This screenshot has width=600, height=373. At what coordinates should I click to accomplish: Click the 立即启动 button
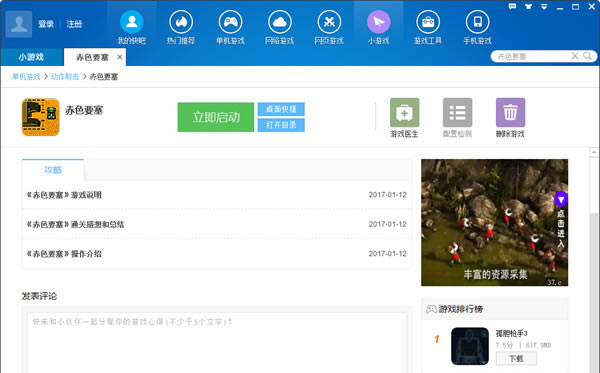216,117
